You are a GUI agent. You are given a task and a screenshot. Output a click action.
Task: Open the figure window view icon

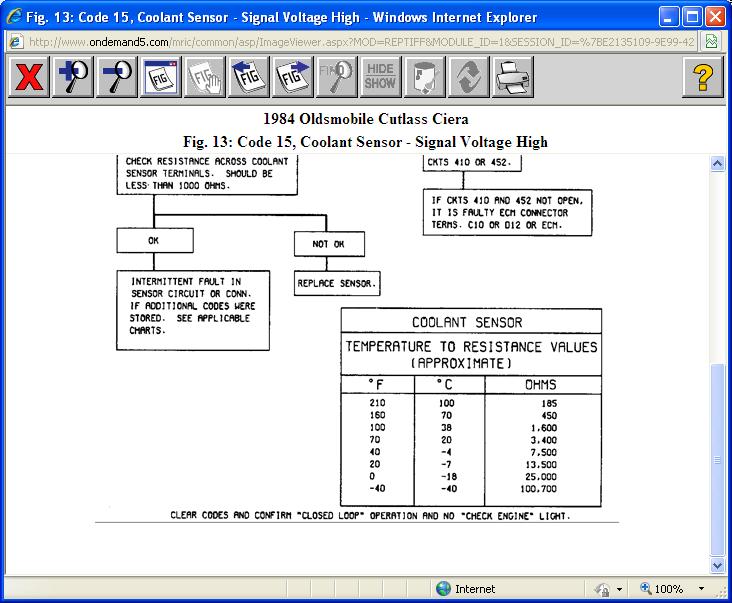[x=161, y=77]
